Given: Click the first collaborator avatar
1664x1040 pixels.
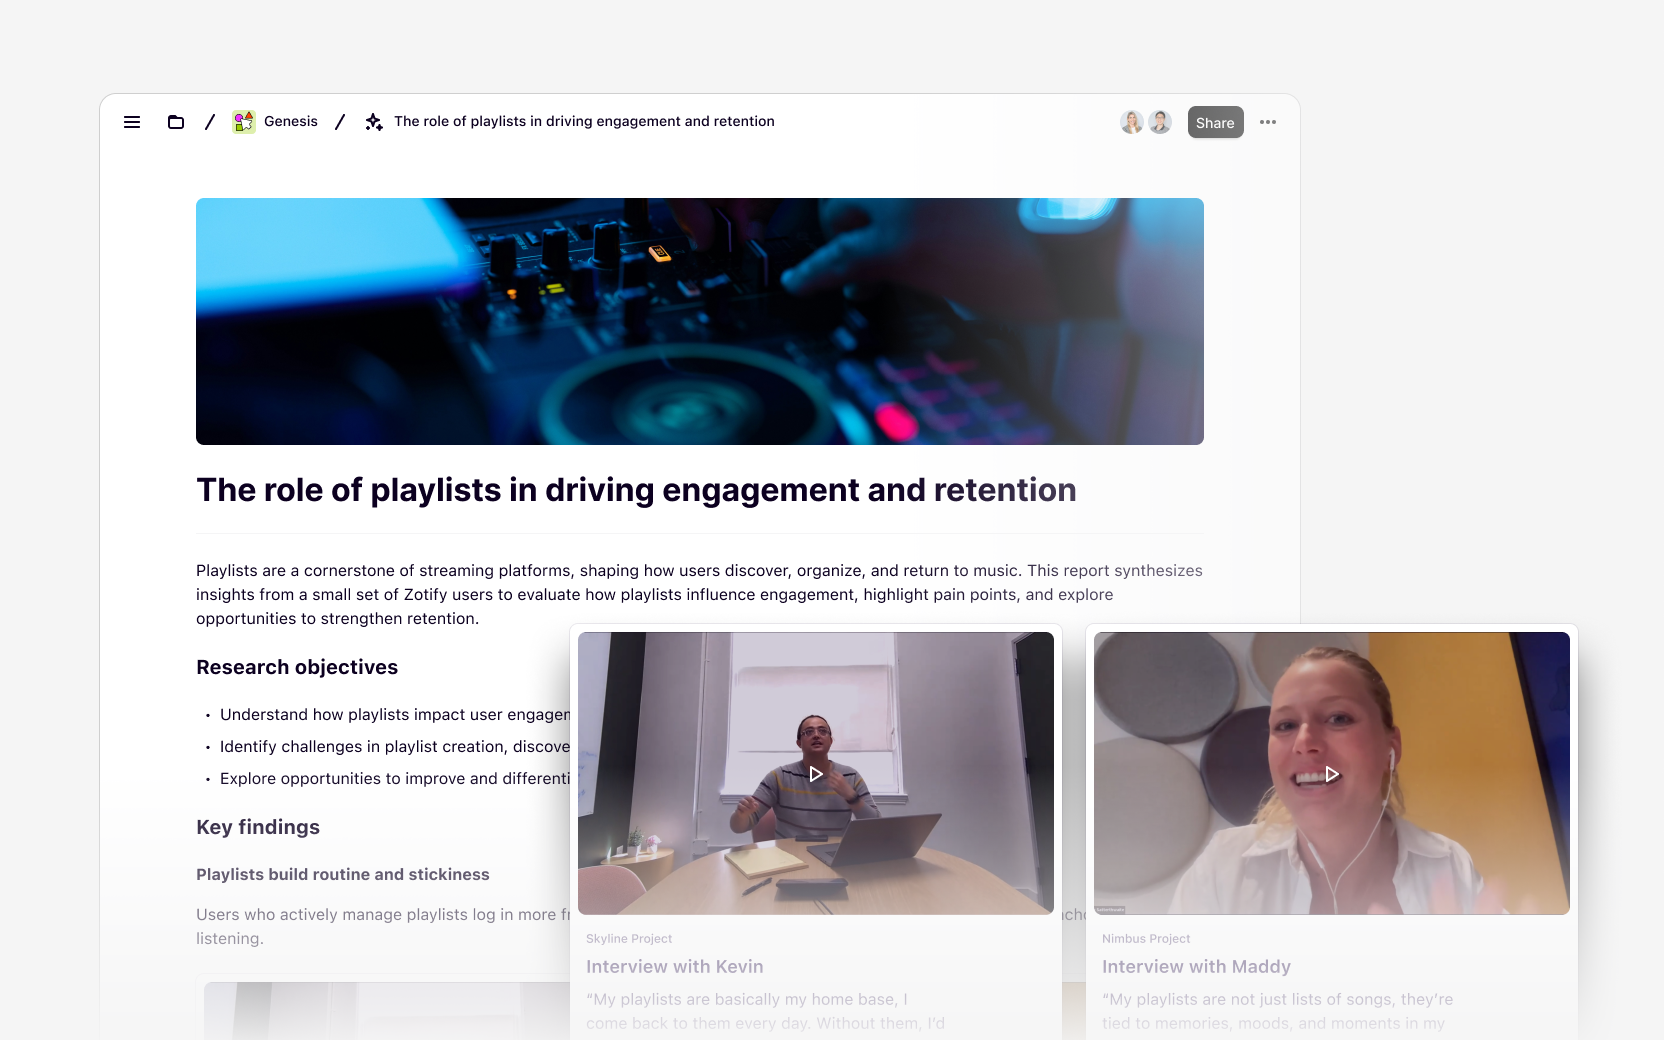Looking at the screenshot, I should point(1131,122).
